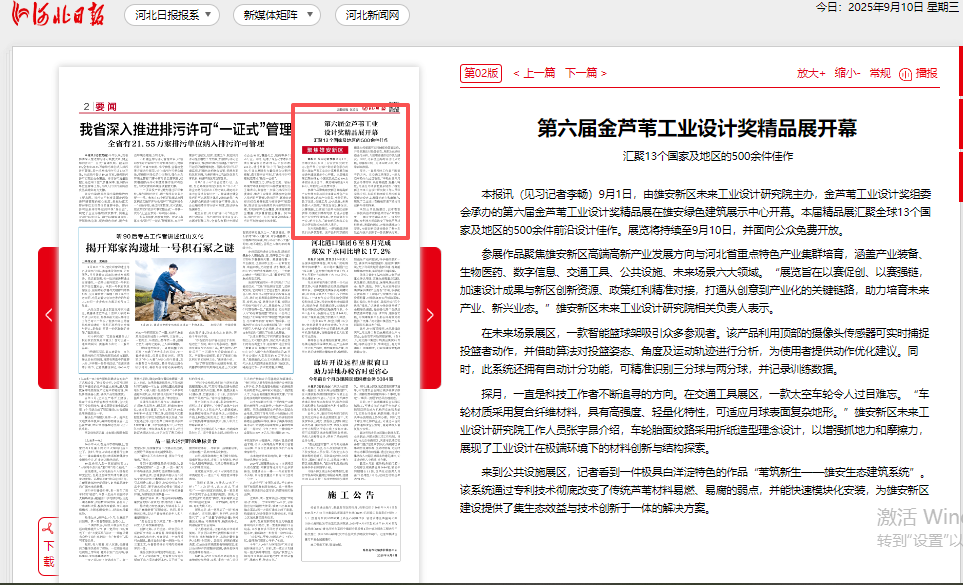Image resolution: width=963 pixels, height=585 pixels.
Task: Open the 施工公告 notice on the page
Action: tap(350, 496)
